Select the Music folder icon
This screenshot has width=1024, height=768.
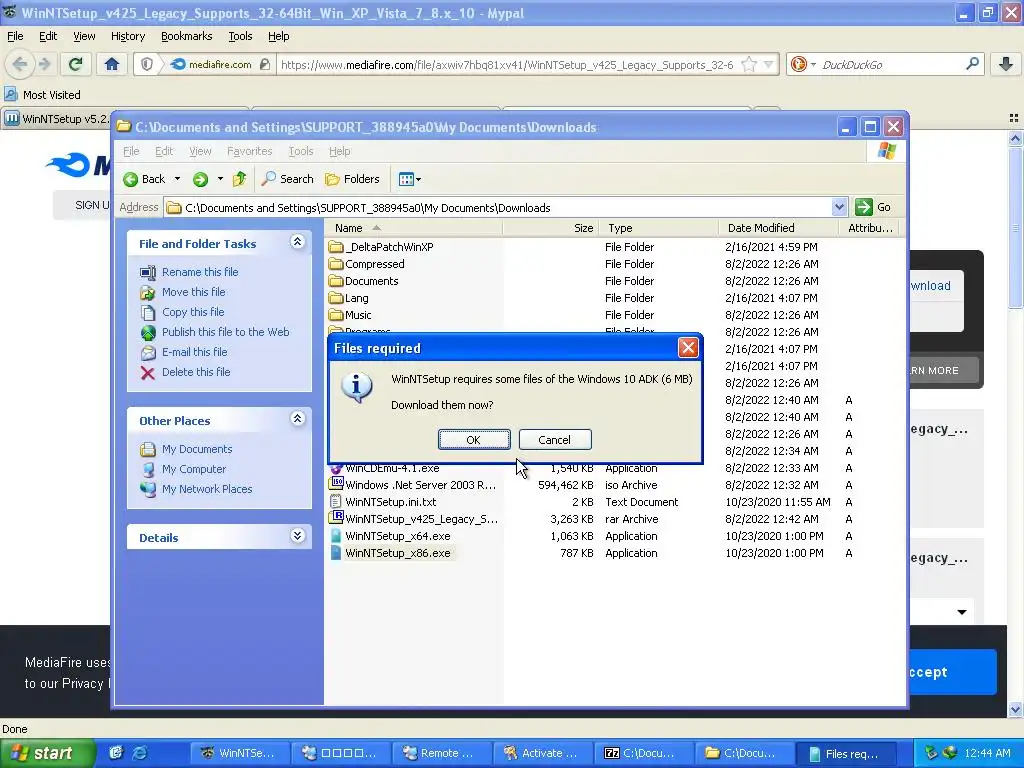click(336, 315)
